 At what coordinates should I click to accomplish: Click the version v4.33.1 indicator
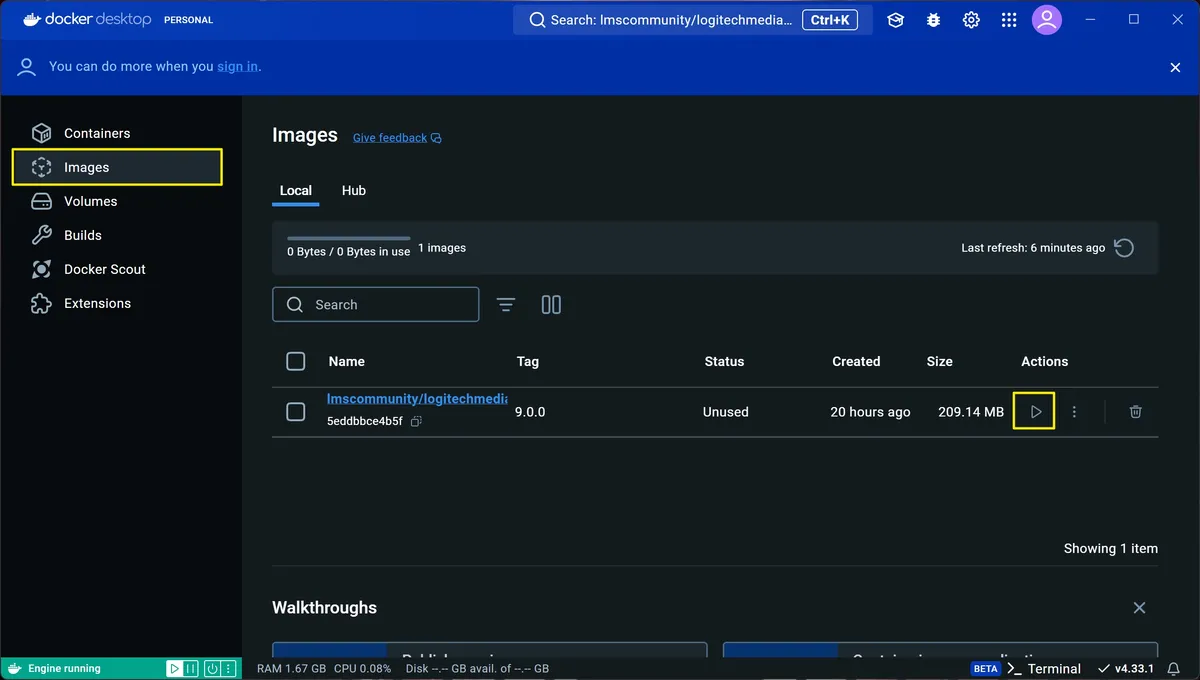pos(1126,669)
